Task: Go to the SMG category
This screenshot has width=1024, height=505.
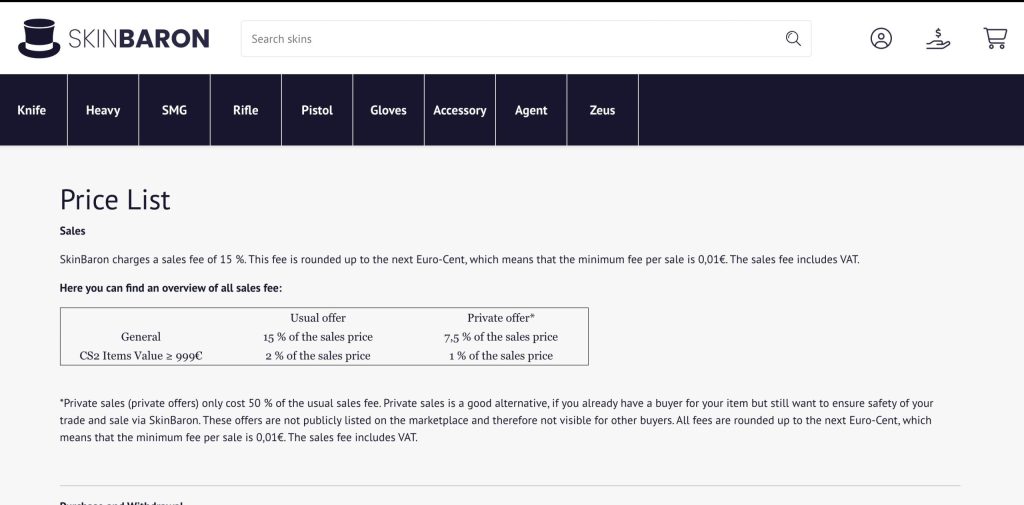Action: [x=174, y=110]
